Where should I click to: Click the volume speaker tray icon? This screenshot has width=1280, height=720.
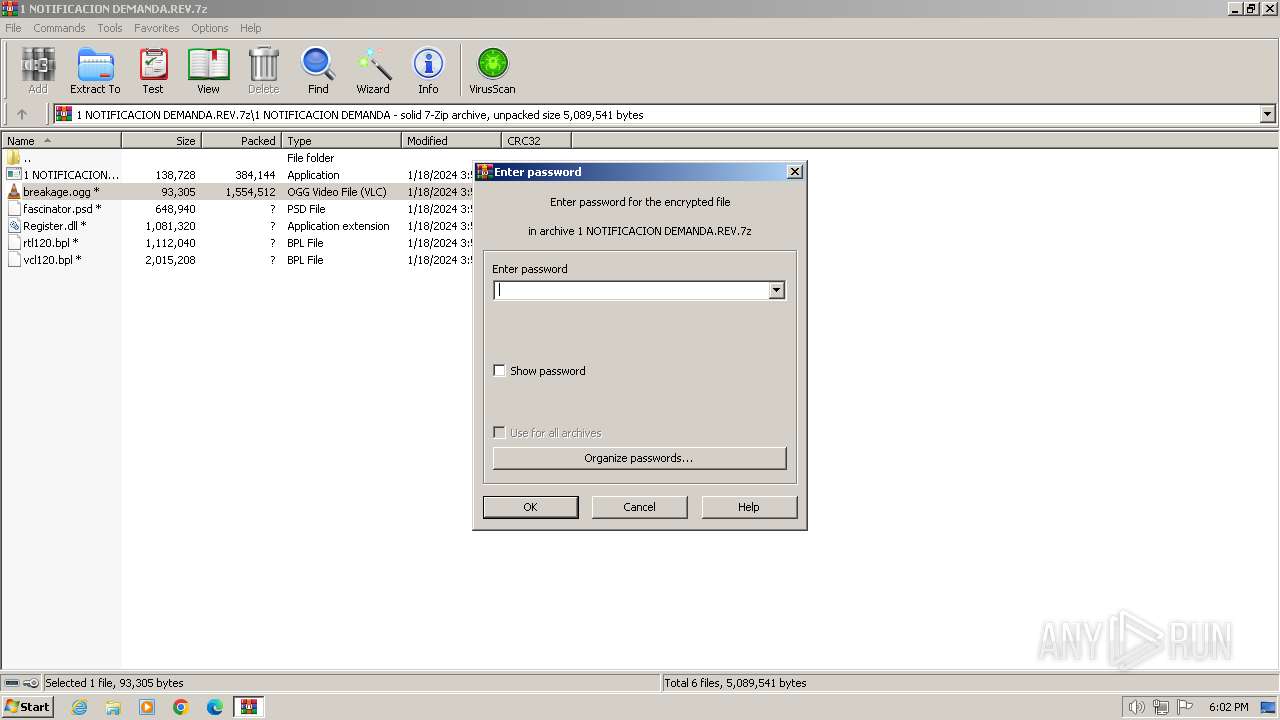1136,707
